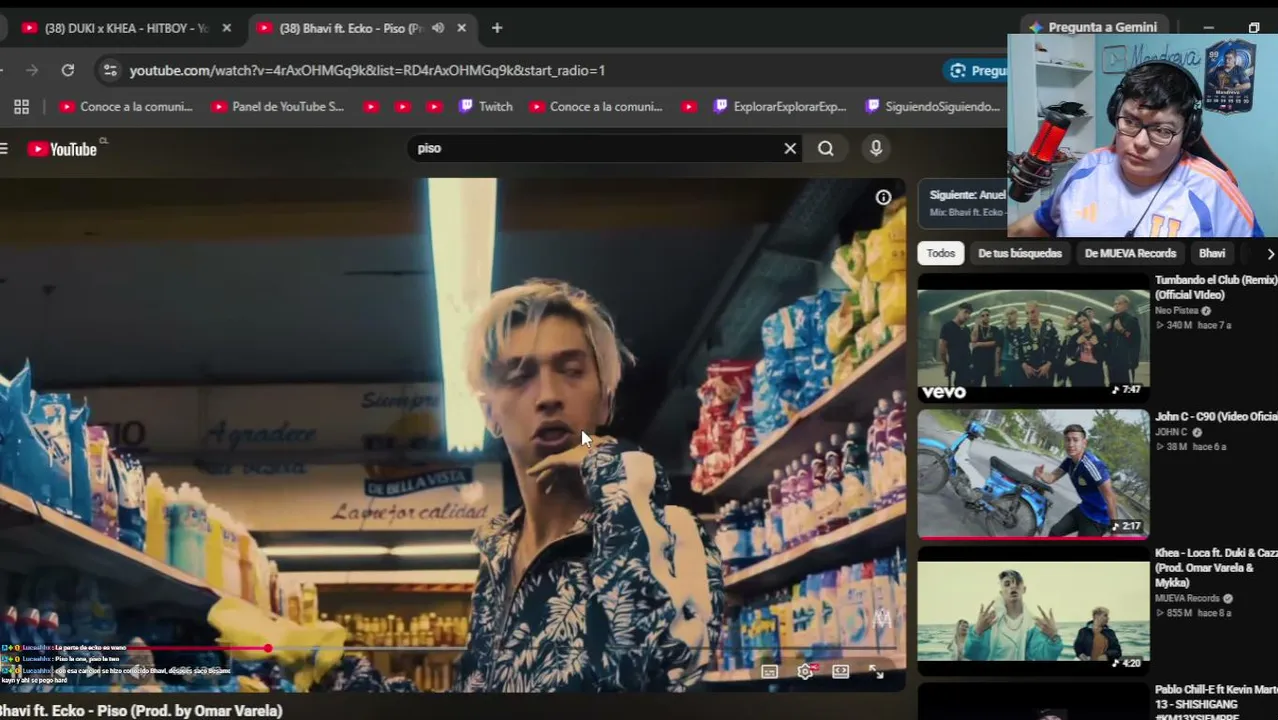Ask Gemini with 'Pregunta a Gemini' button
The image size is (1278, 720).
point(1092,27)
